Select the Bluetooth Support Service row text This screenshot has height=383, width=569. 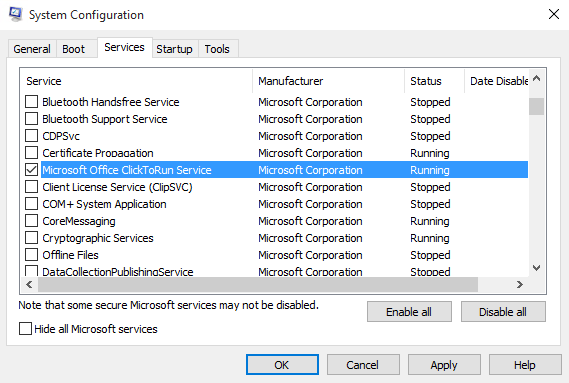pyautogui.click(x=105, y=119)
